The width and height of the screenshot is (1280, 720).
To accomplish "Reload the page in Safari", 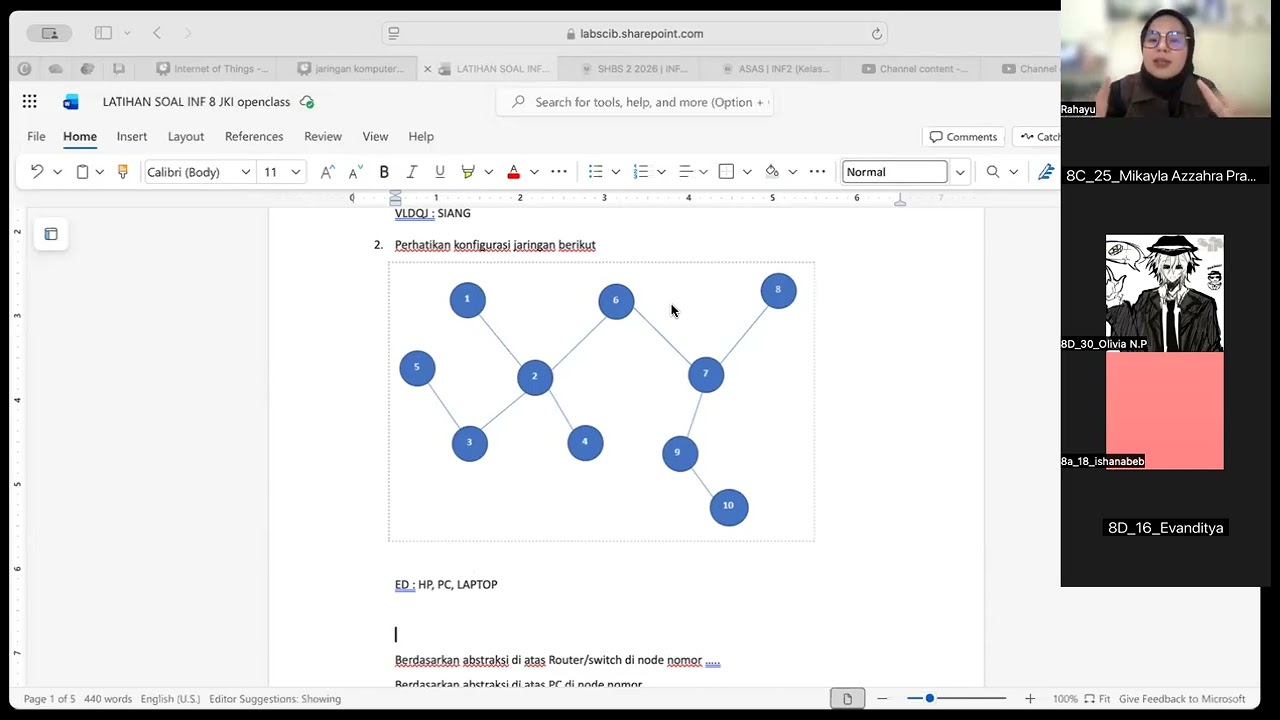I will coord(877,33).
